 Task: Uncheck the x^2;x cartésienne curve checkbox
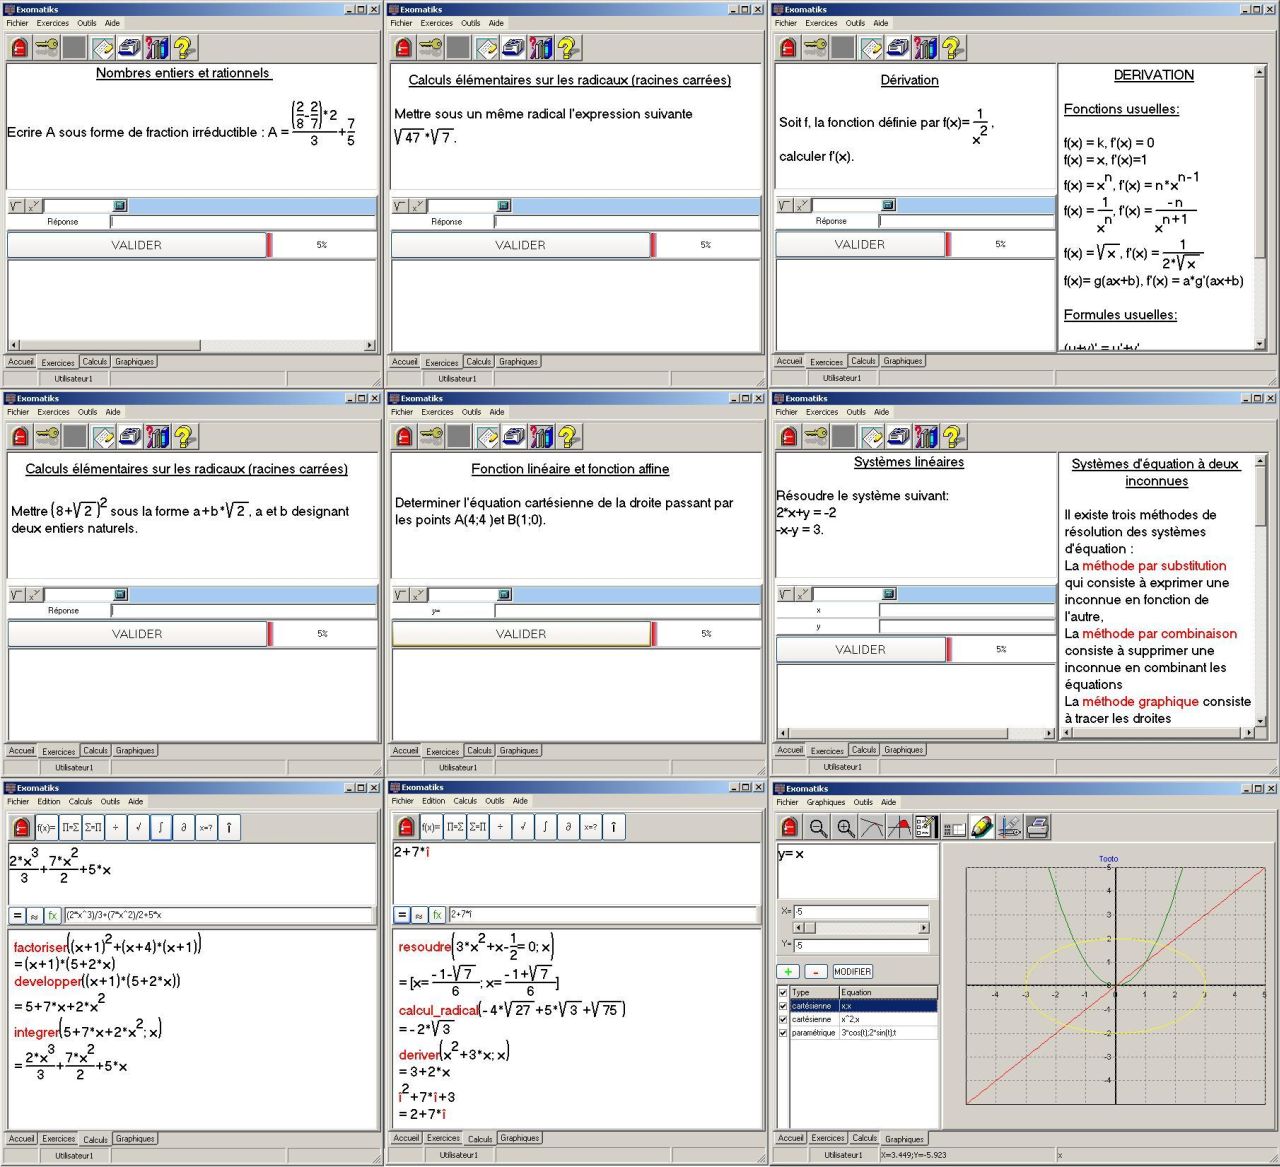[783, 1019]
